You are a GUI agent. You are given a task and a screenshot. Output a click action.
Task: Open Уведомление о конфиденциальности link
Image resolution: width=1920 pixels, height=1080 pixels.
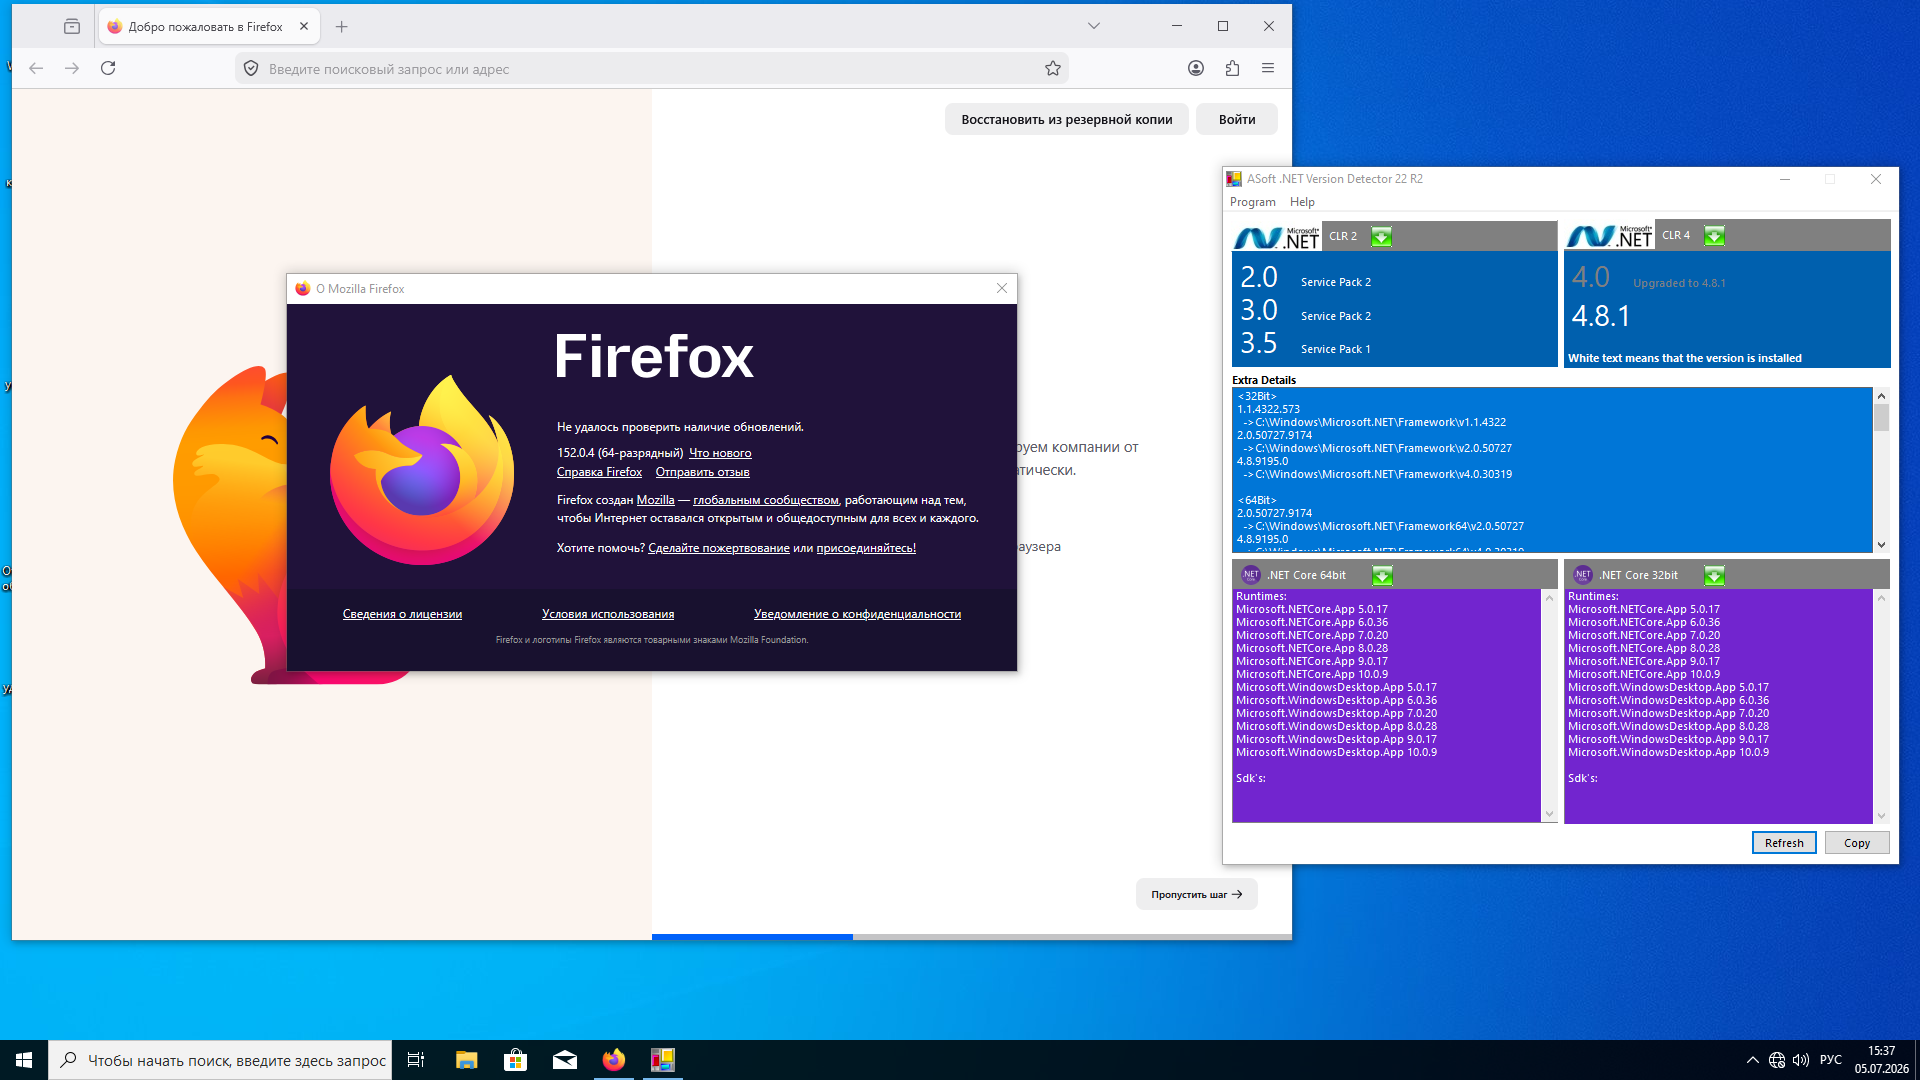pyautogui.click(x=857, y=614)
